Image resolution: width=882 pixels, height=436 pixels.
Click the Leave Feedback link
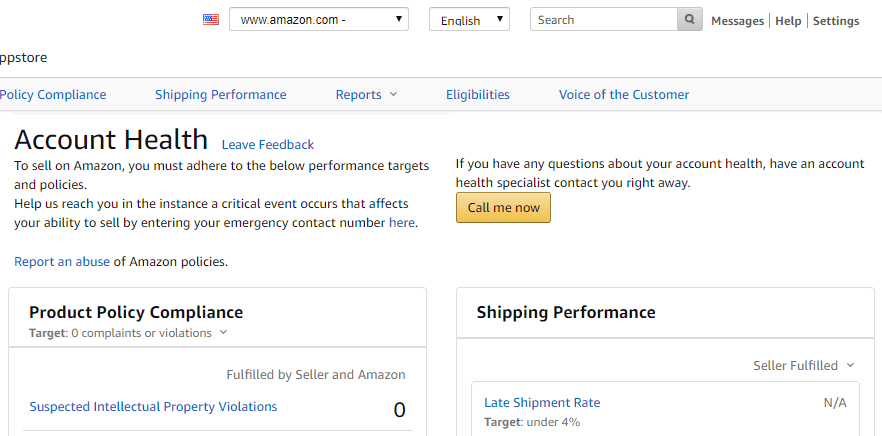point(267,145)
